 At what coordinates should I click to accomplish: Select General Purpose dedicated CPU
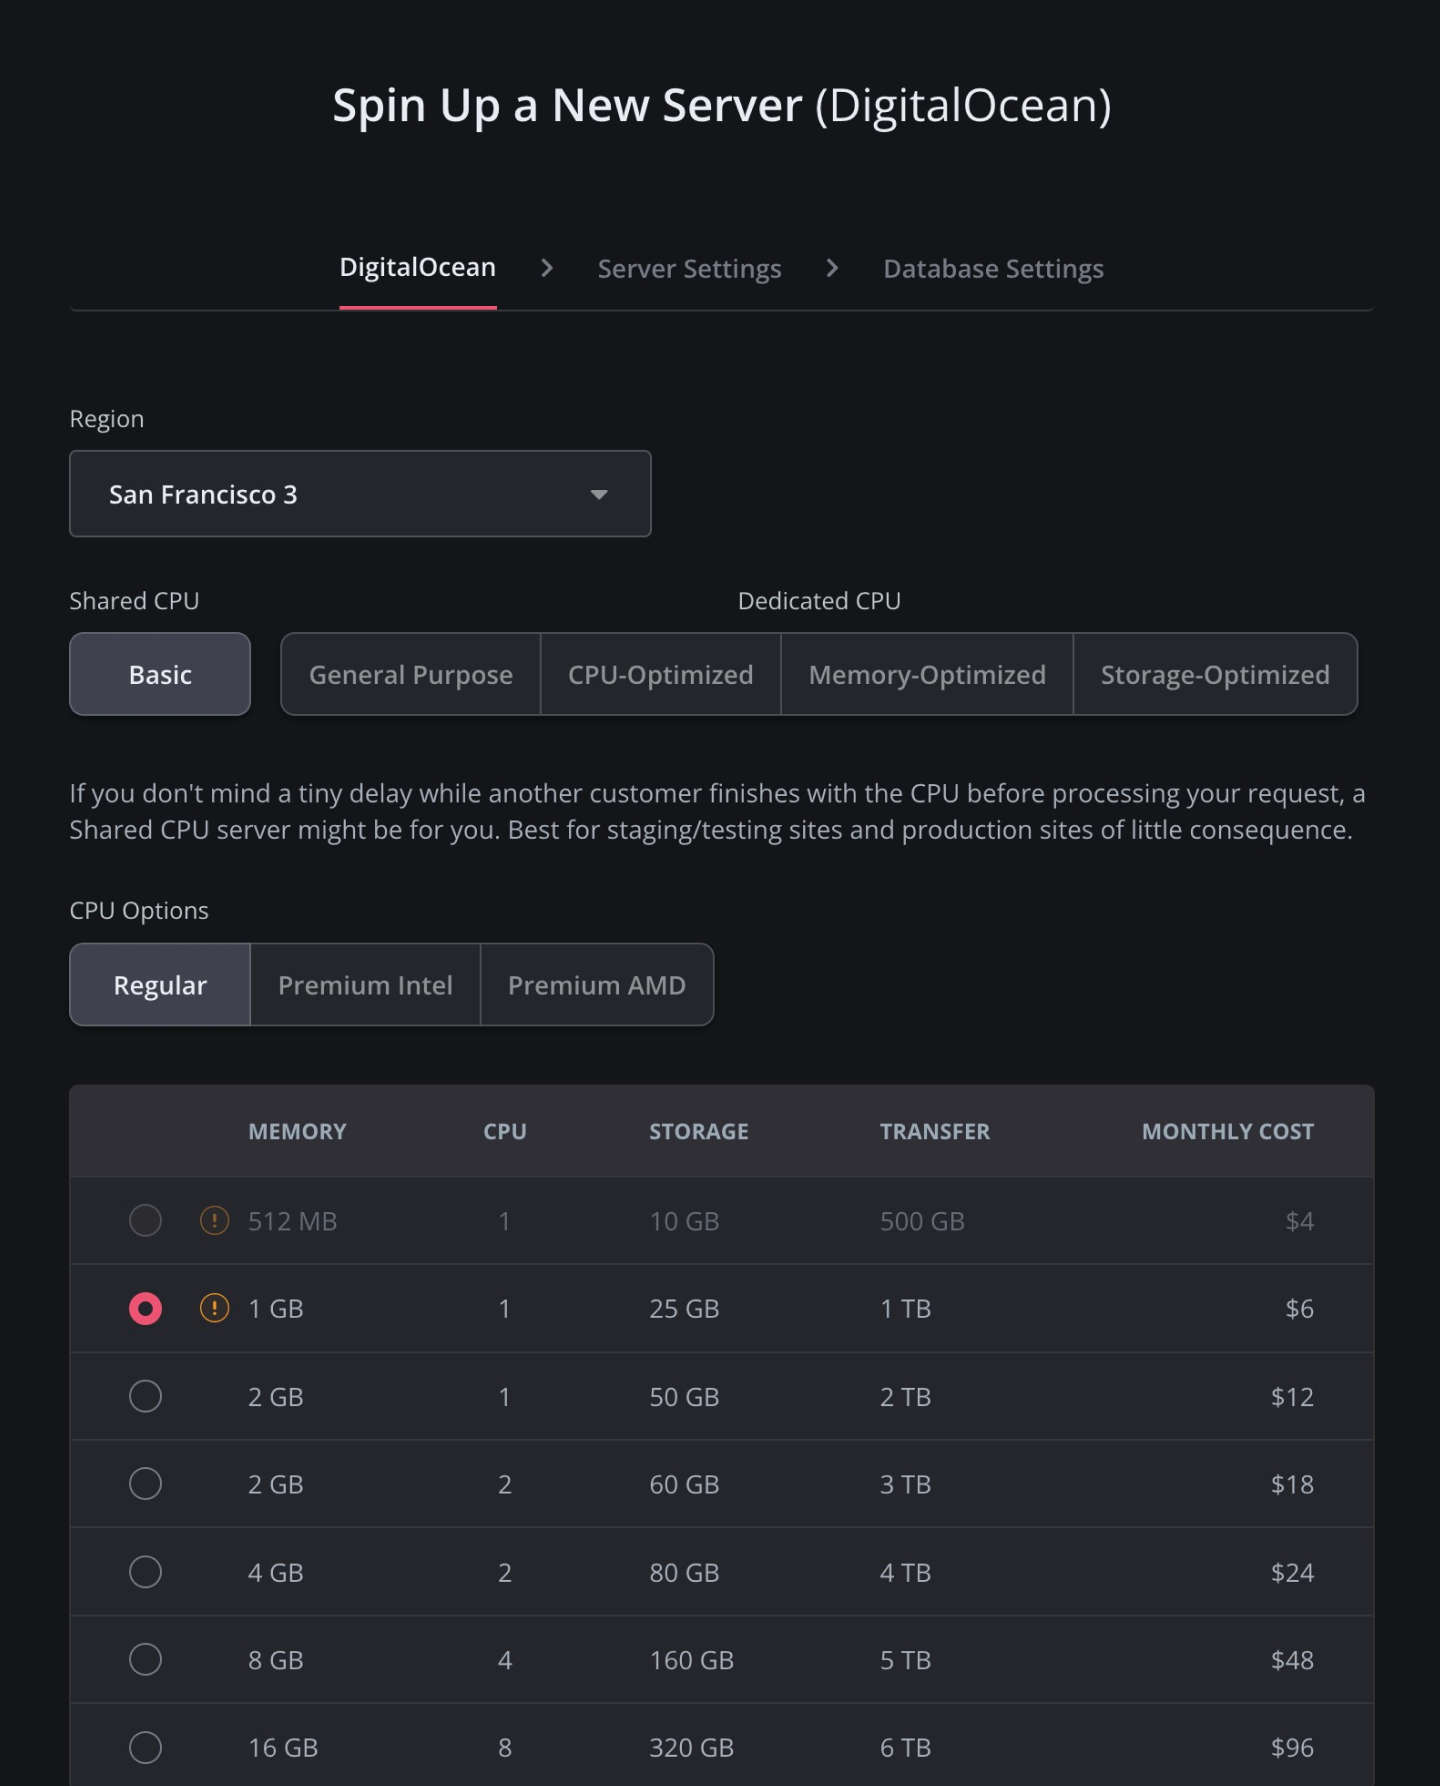pyautogui.click(x=411, y=674)
